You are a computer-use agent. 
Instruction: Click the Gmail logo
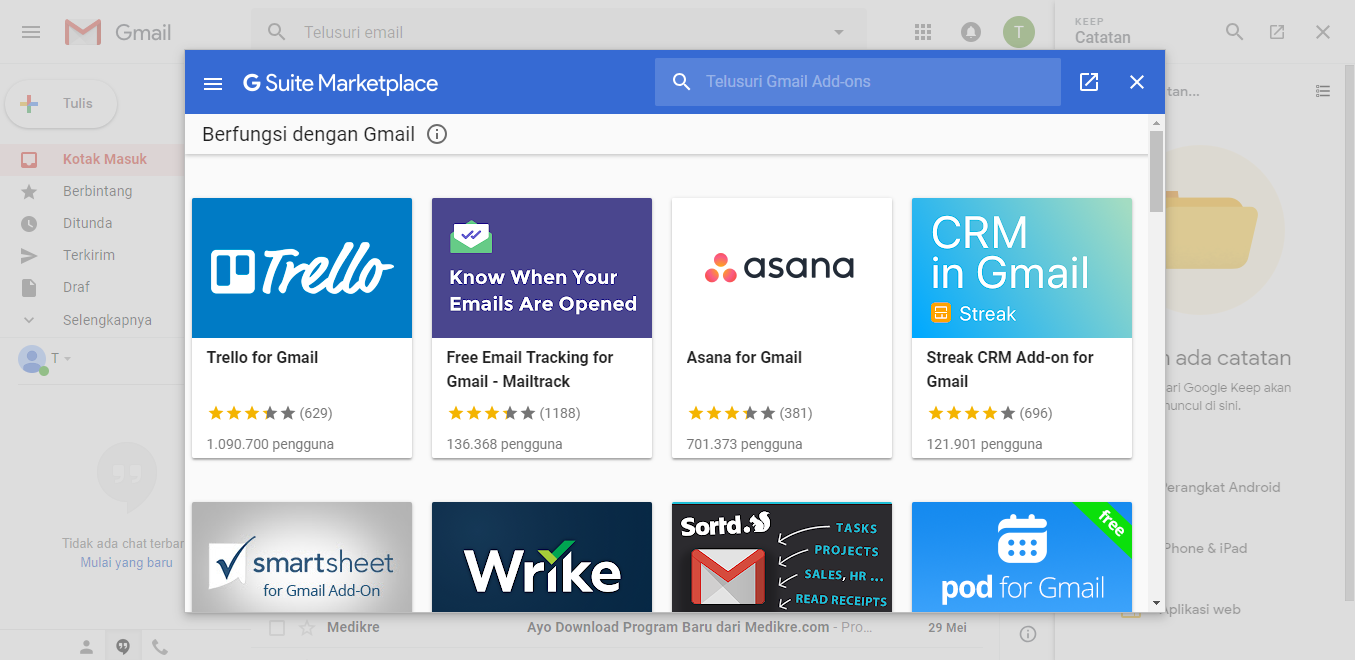(x=118, y=32)
